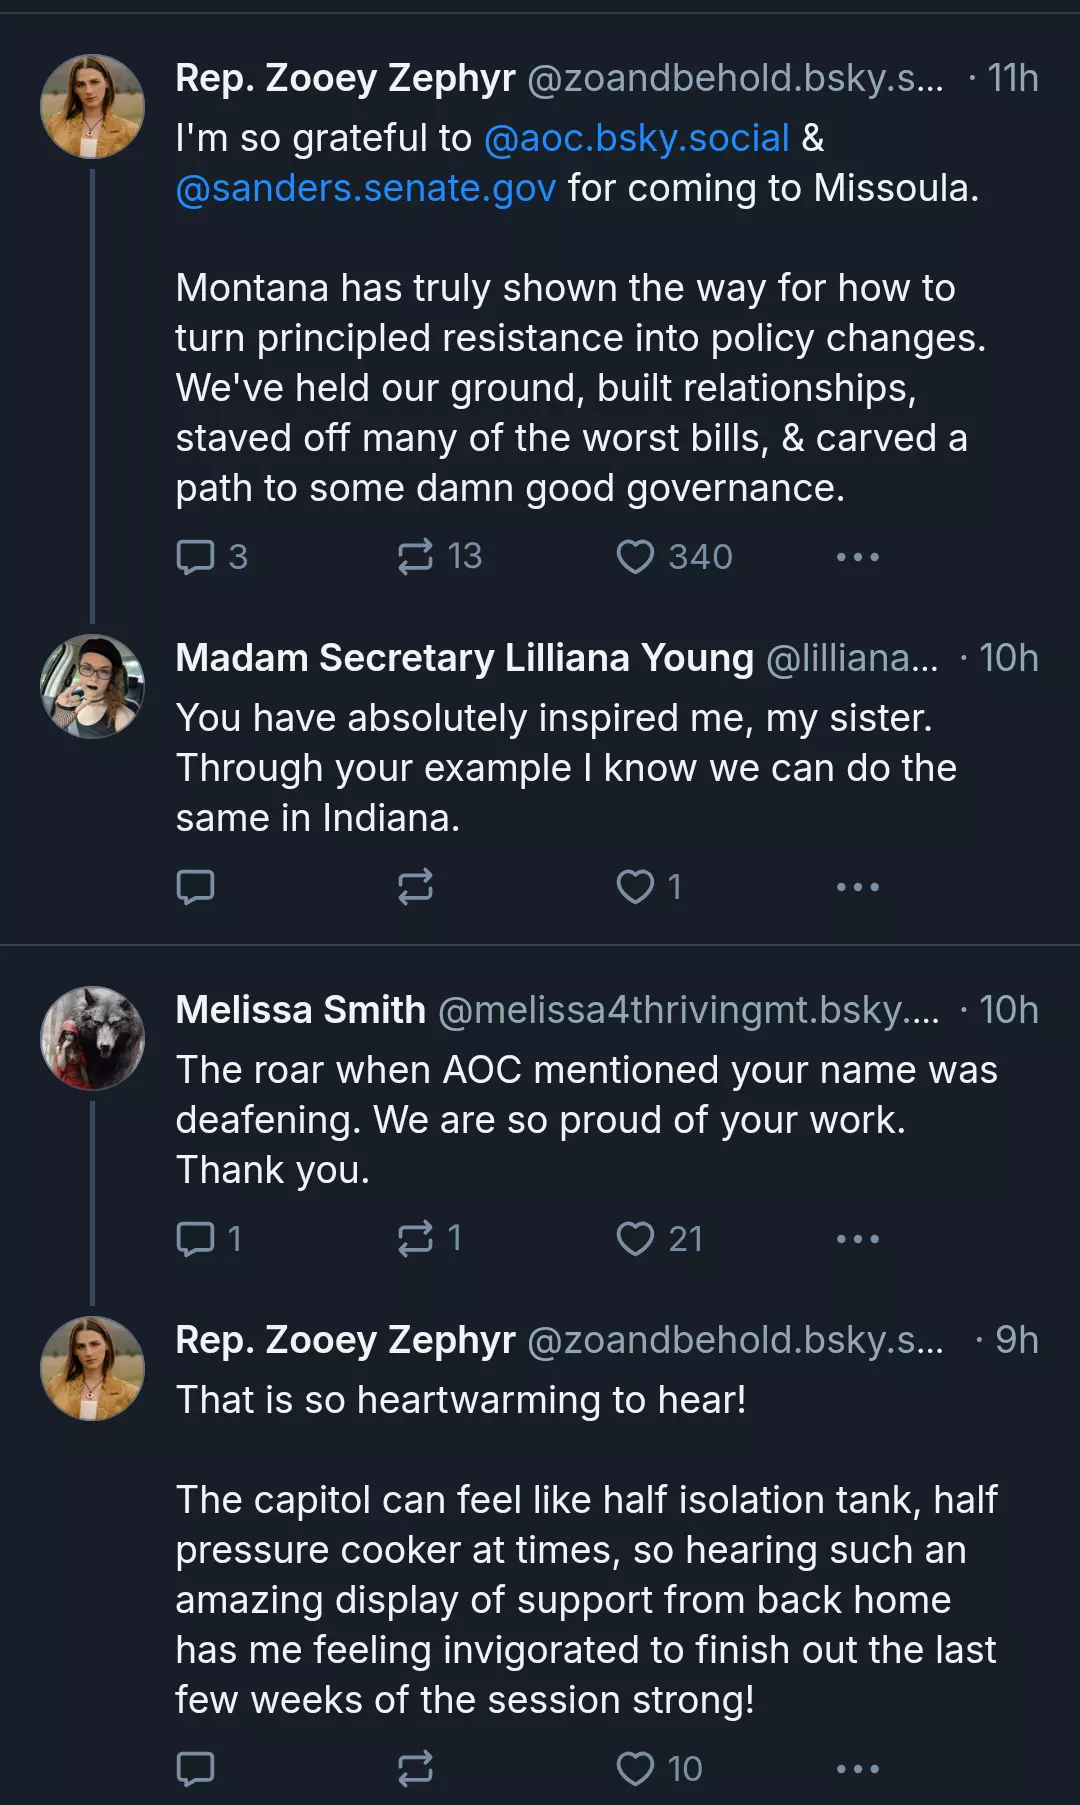Reply to Melissa Smith's comment
Viewport: 1080px width, 1805px height.
pyautogui.click(x=196, y=1239)
